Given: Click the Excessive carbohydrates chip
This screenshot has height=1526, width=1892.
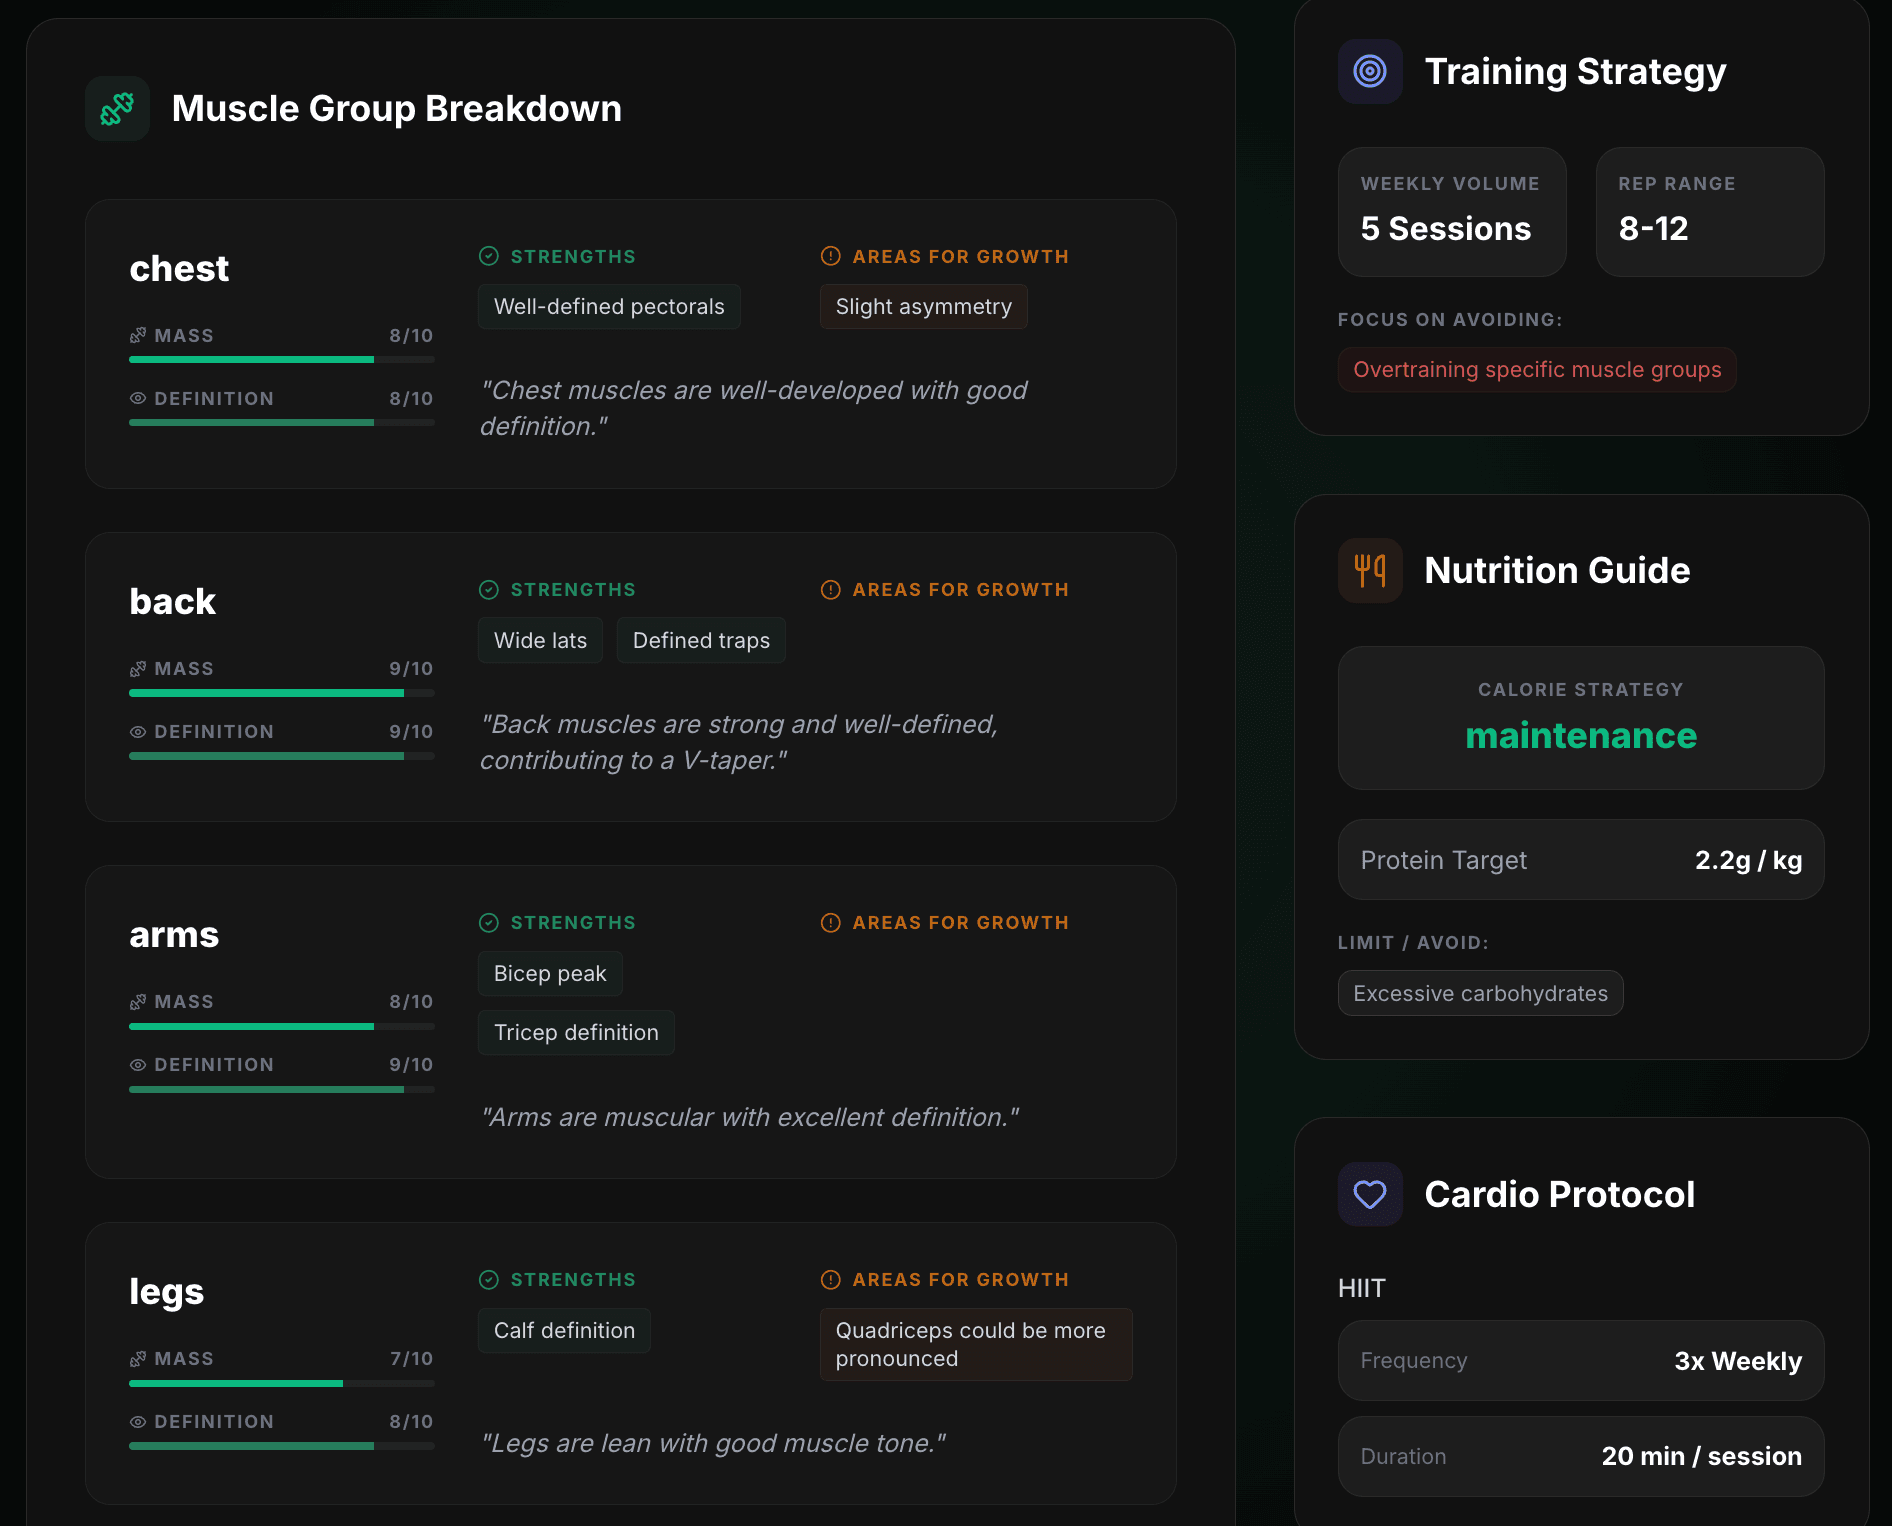Looking at the screenshot, I should (x=1479, y=994).
